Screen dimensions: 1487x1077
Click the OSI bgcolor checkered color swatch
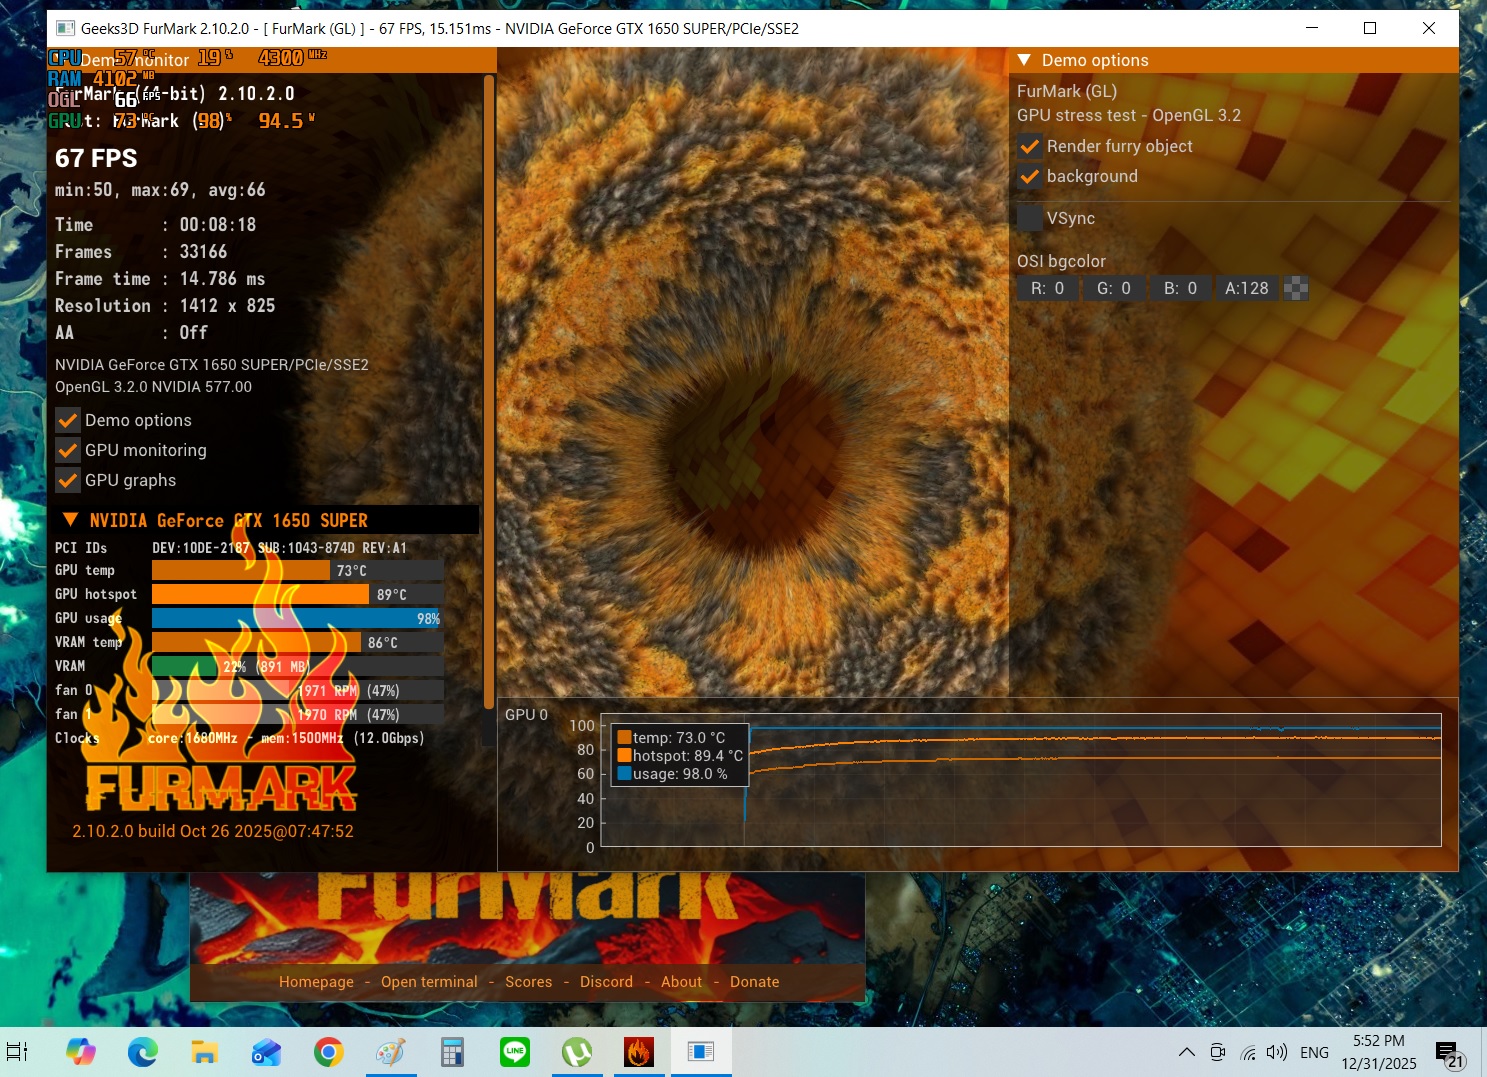point(1296,288)
